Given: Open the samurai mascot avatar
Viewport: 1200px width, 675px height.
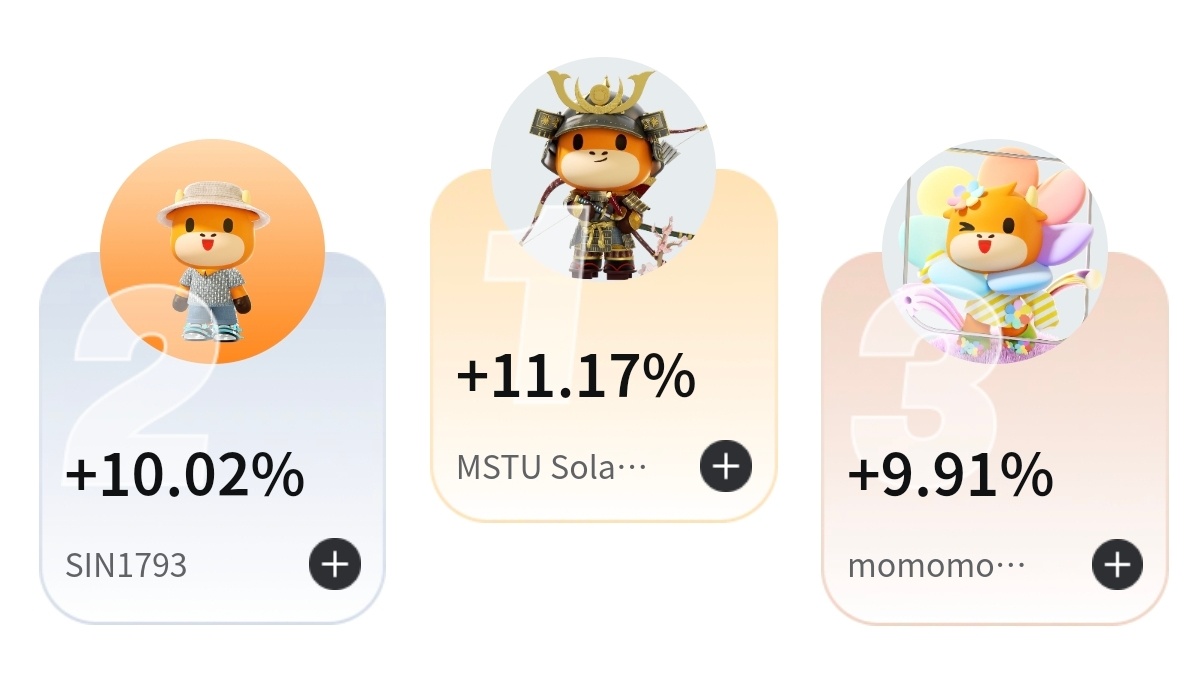Looking at the screenshot, I should pyautogui.click(x=603, y=170).
